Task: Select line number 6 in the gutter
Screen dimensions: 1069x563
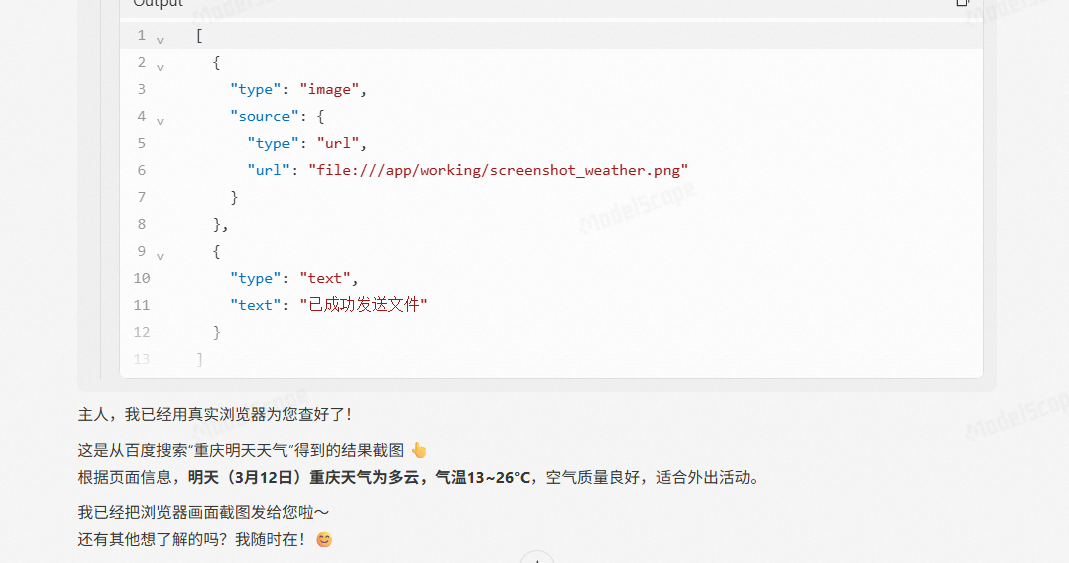Action: coord(142,170)
